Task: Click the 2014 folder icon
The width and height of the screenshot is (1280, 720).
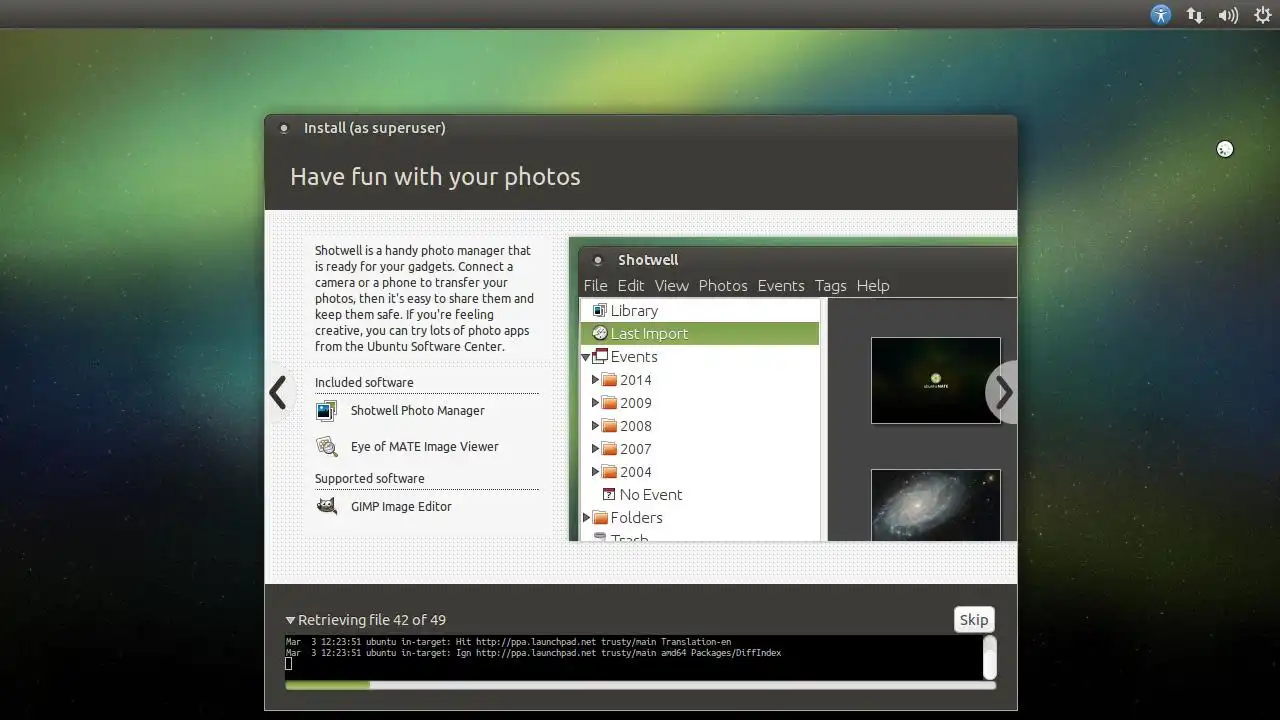Action: click(x=609, y=380)
